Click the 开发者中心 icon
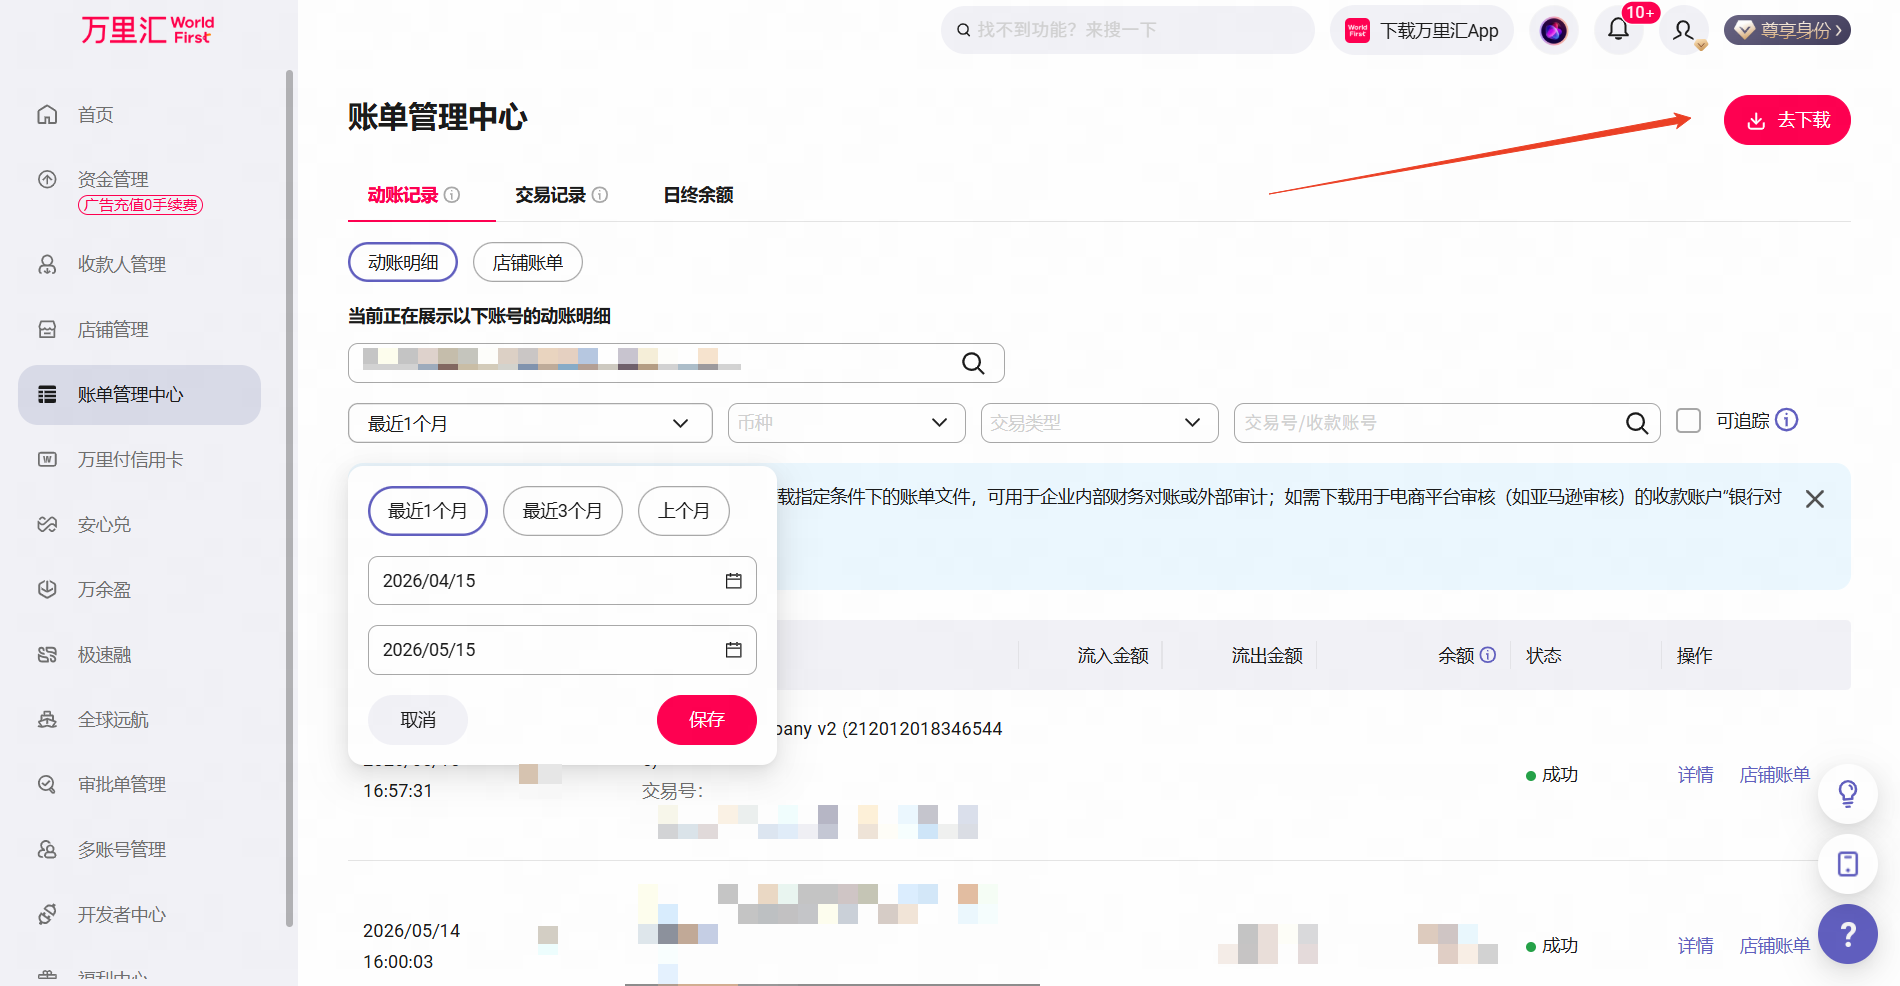Image resolution: width=1900 pixels, height=986 pixels. (x=47, y=915)
